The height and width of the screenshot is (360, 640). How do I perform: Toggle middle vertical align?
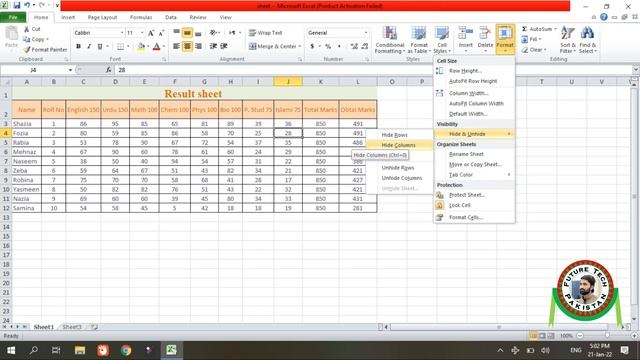187,33
